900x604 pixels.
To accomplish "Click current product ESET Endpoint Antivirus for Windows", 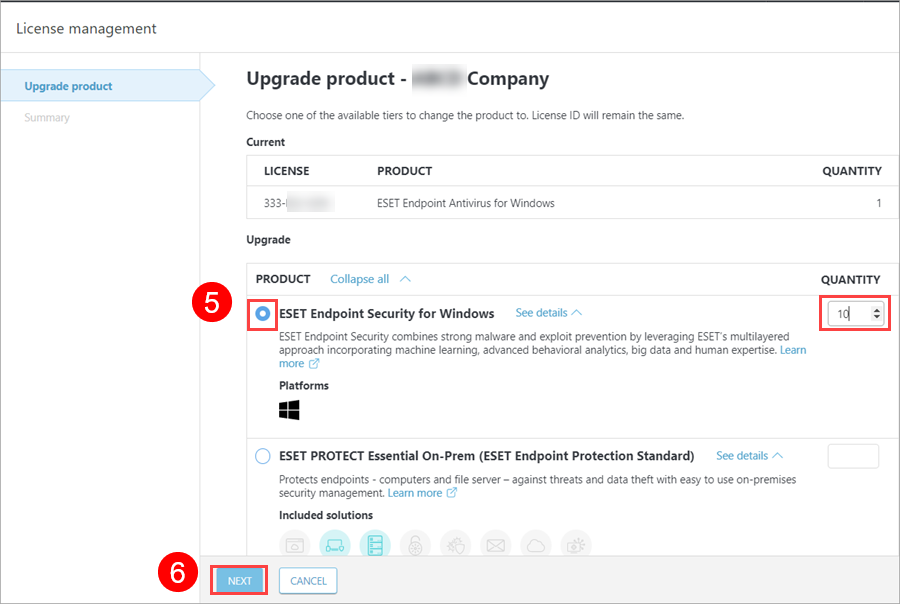I will (465, 203).
